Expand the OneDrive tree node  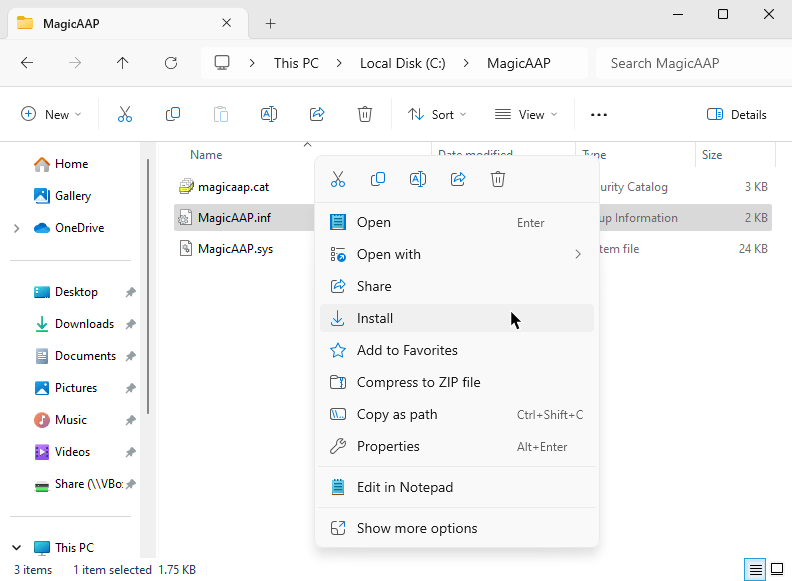click(x=16, y=228)
